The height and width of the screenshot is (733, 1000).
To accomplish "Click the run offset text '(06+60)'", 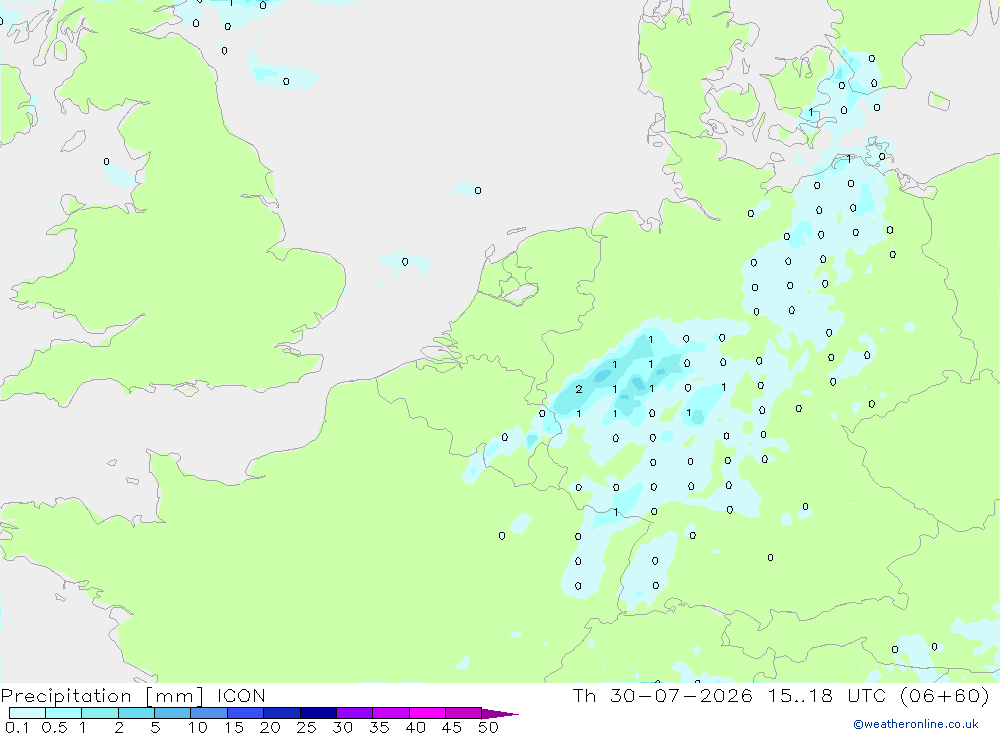I will pyautogui.click(x=945, y=695).
